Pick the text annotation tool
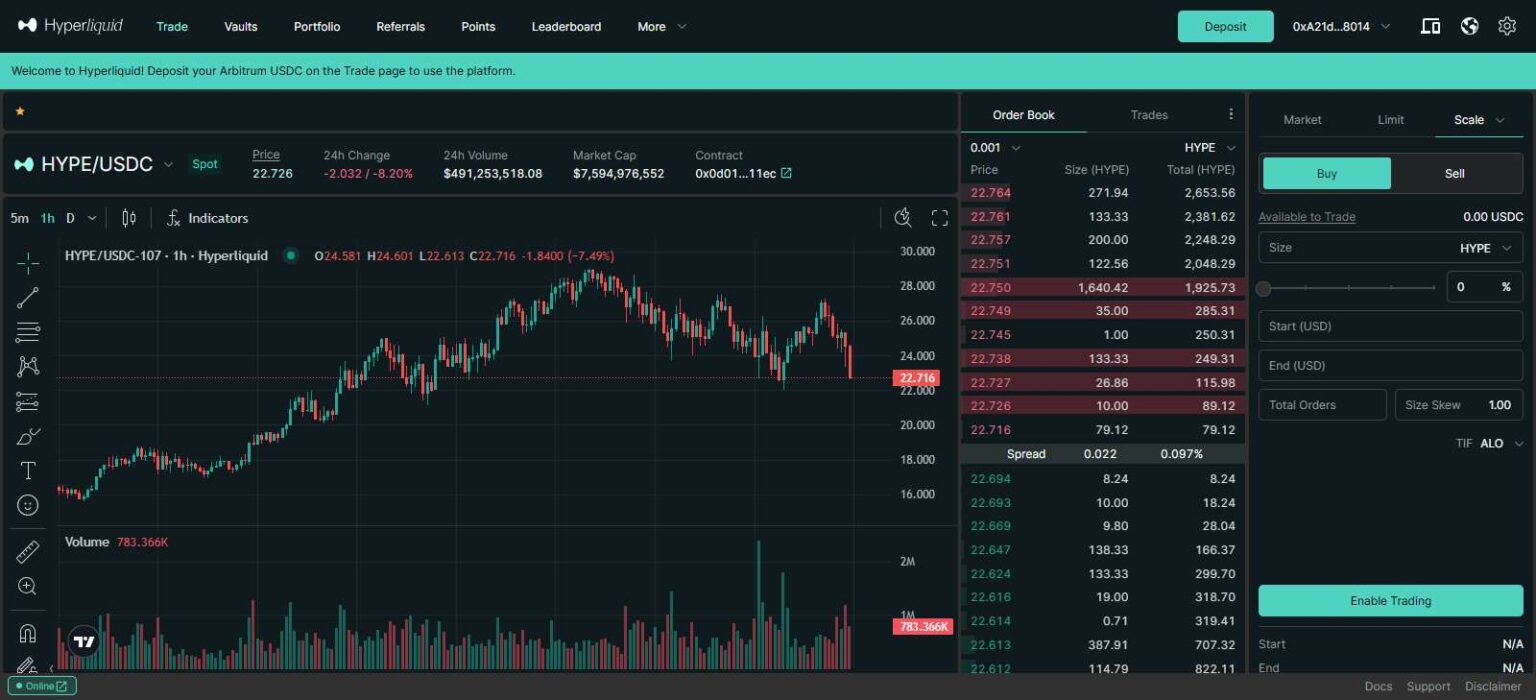 (x=28, y=471)
